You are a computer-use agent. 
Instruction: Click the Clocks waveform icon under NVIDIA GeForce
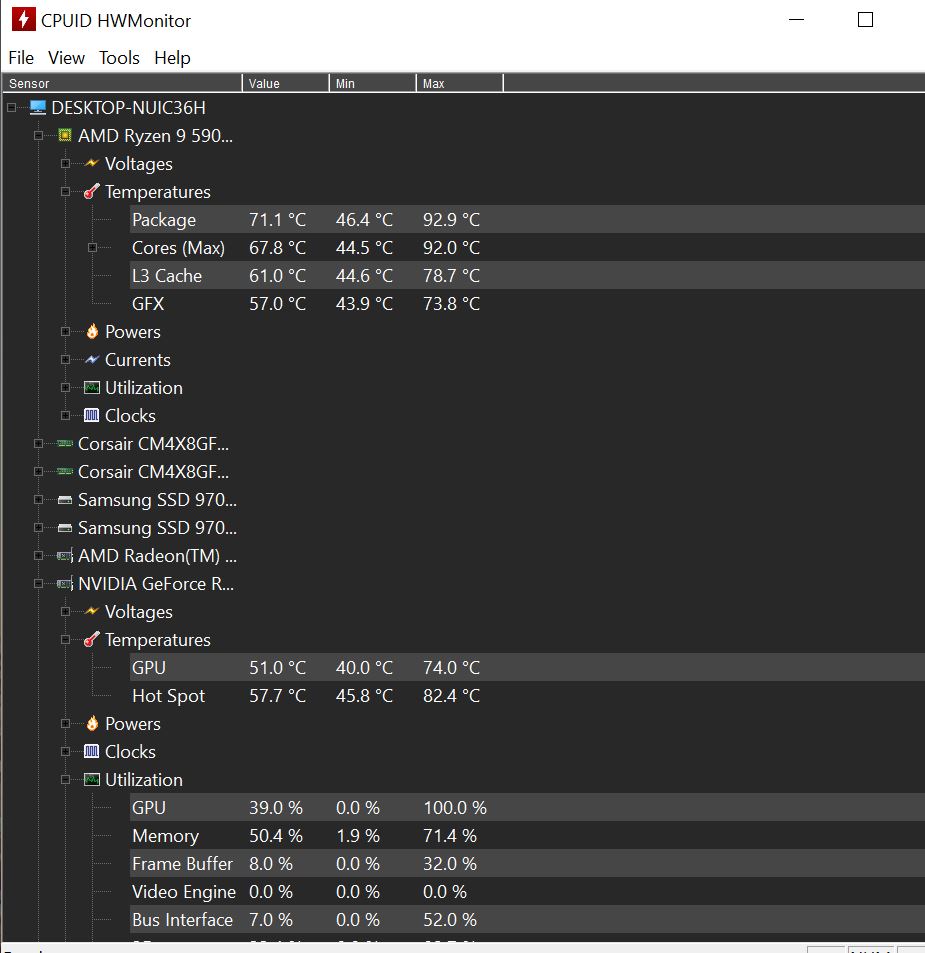point(91,751)
